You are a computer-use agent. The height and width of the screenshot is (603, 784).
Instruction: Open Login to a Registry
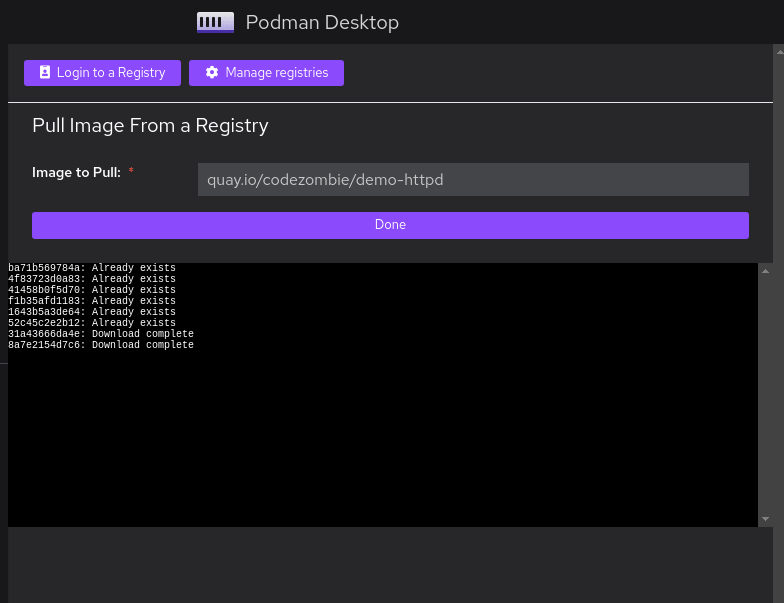coord(102,73)
